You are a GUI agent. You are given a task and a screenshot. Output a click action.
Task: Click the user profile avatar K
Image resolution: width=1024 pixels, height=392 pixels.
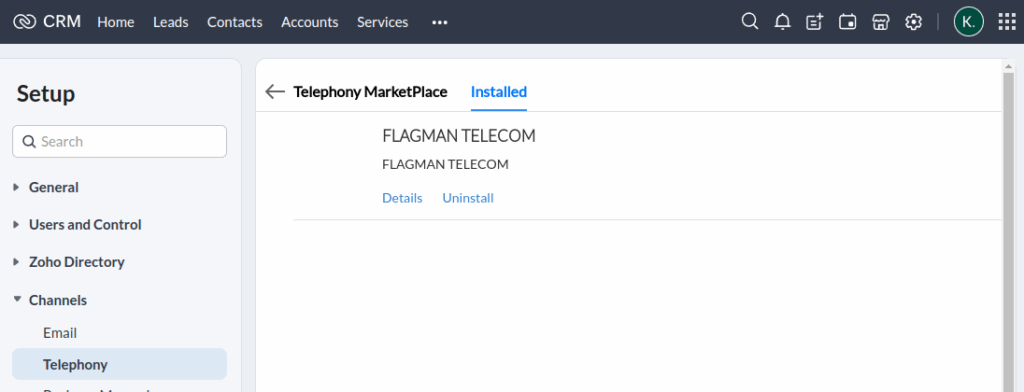(968, 22)
